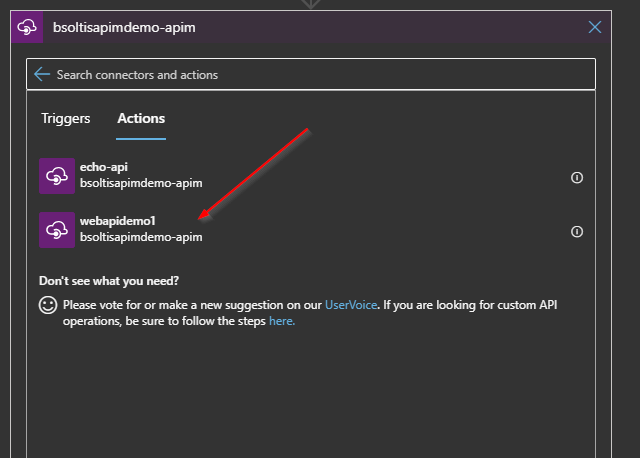Click back arrow in search box
The image size is (640, 458).
(41, 75)
